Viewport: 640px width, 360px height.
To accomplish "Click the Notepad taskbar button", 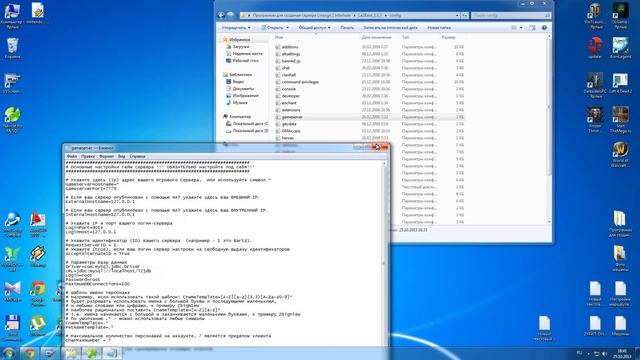I will [112, 353].
